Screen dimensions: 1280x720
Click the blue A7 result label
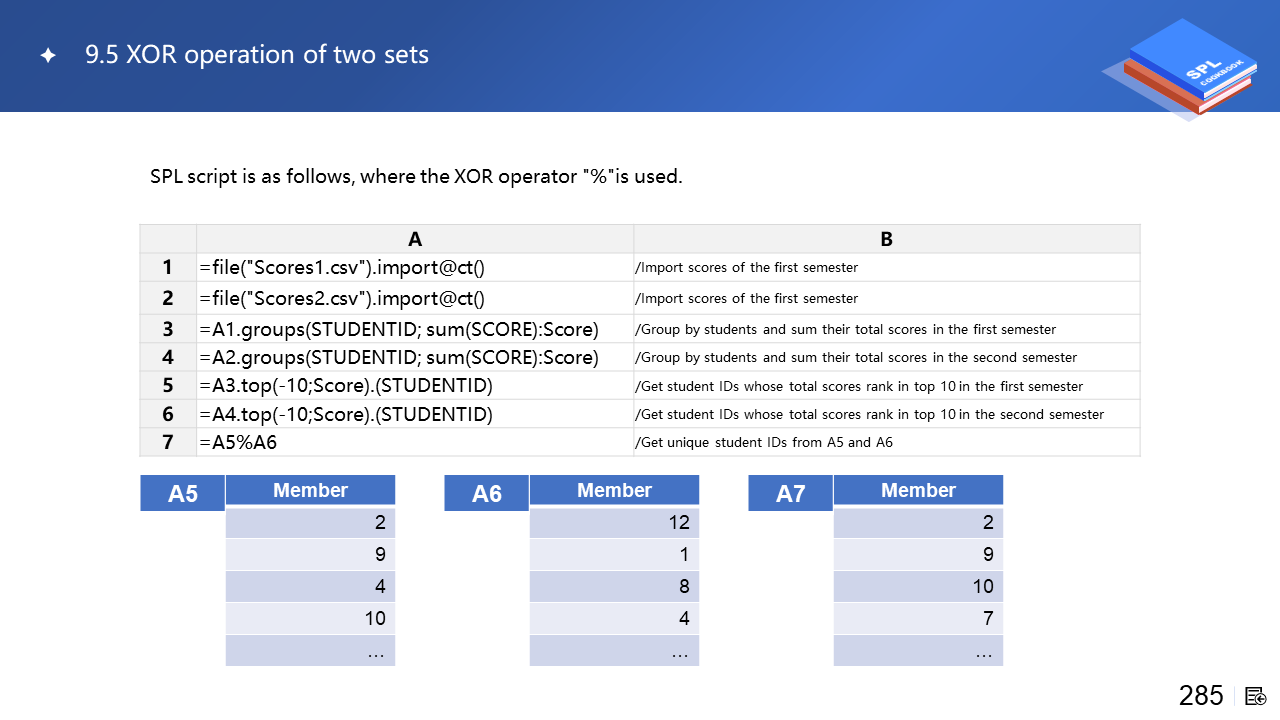tap(791, 493)
